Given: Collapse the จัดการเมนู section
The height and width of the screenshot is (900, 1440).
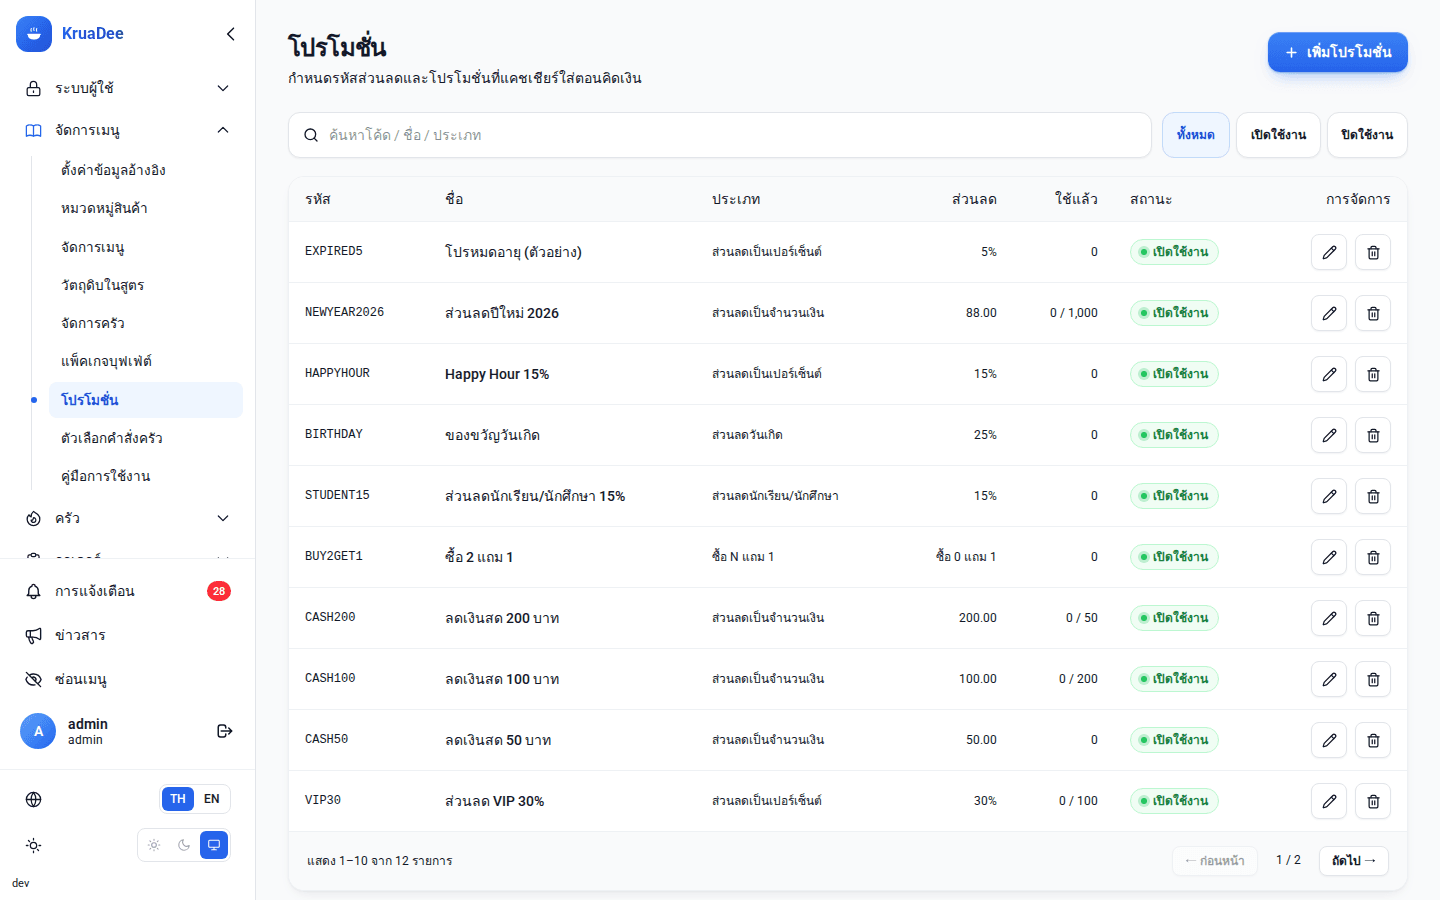Looking at the screenshot, I should (128, 130).
